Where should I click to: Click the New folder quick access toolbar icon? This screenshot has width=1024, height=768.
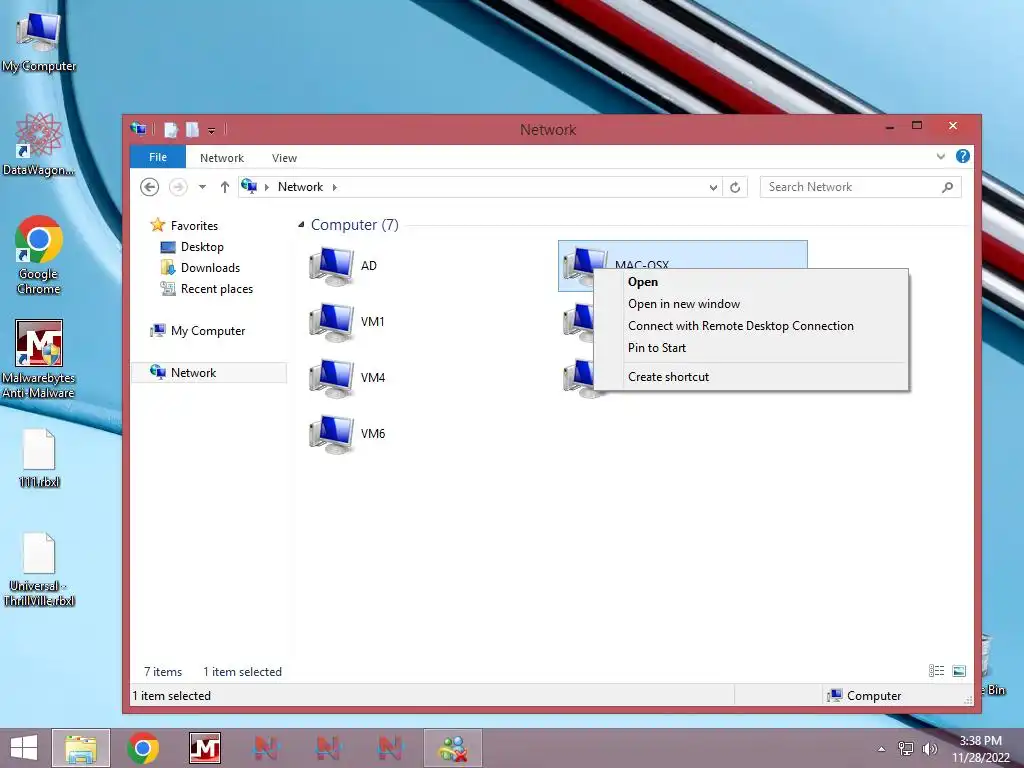click(192, 130)
